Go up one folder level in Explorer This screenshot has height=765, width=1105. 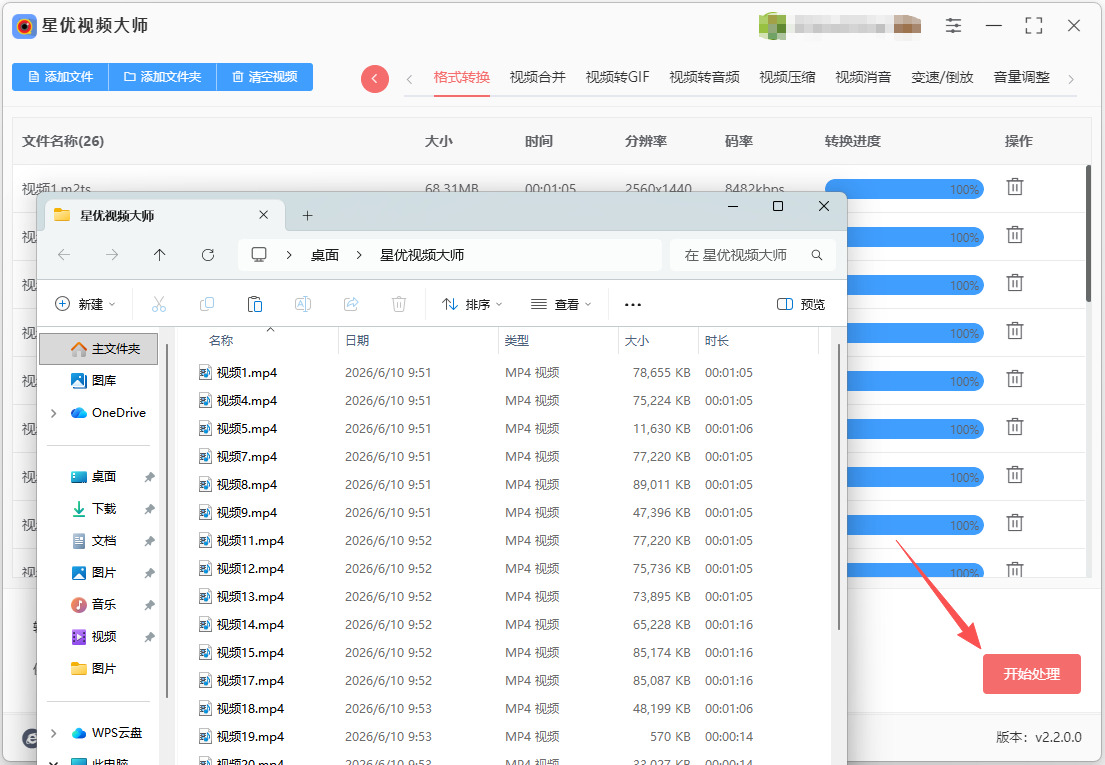point(160,255)
